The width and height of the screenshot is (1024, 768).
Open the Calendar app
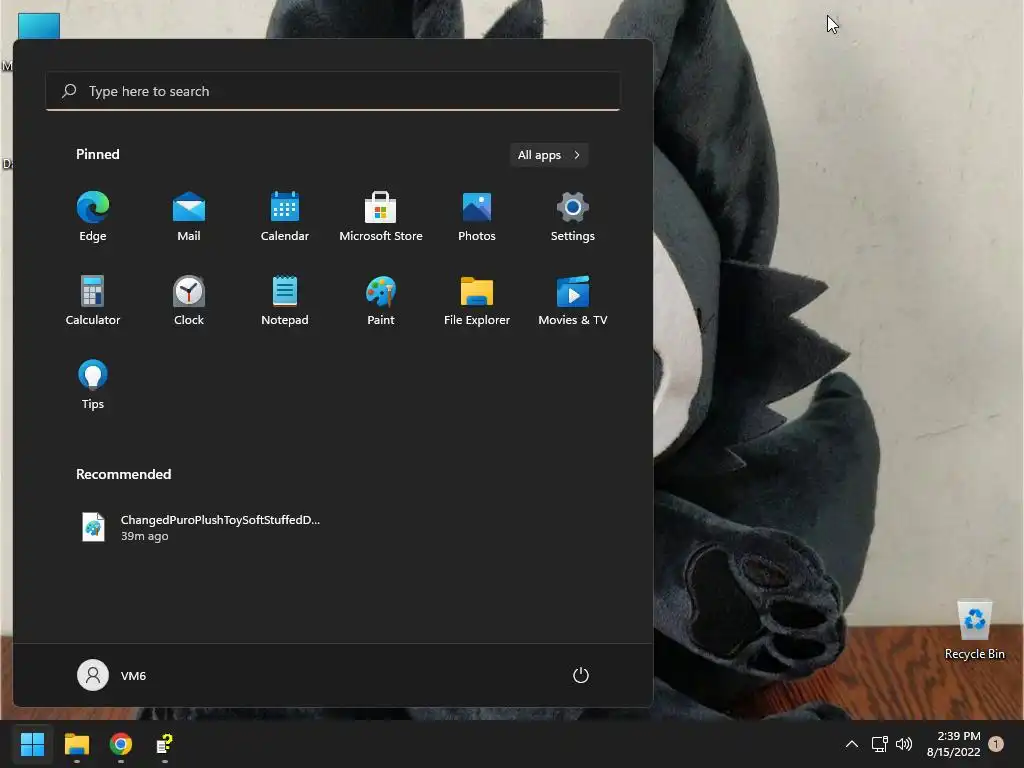285,217
